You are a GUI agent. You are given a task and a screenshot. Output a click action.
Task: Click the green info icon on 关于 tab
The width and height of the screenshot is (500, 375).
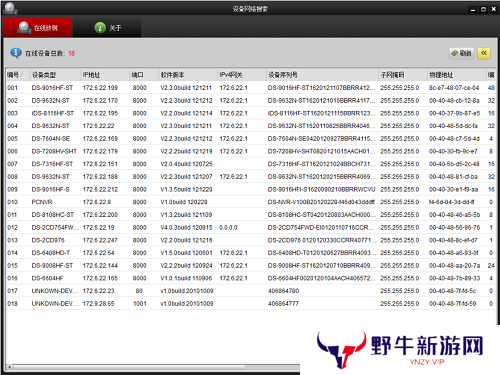click(x=100, y=28)
